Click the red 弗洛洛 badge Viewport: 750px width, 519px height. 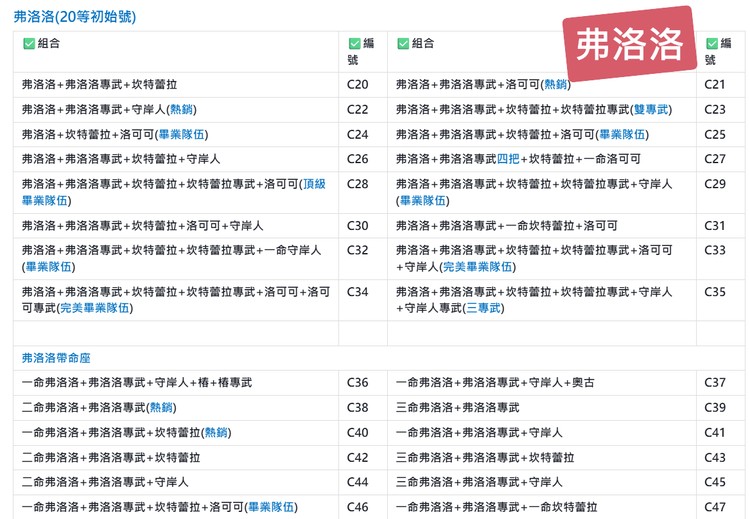pyautogui.click(x=630, y=44)
